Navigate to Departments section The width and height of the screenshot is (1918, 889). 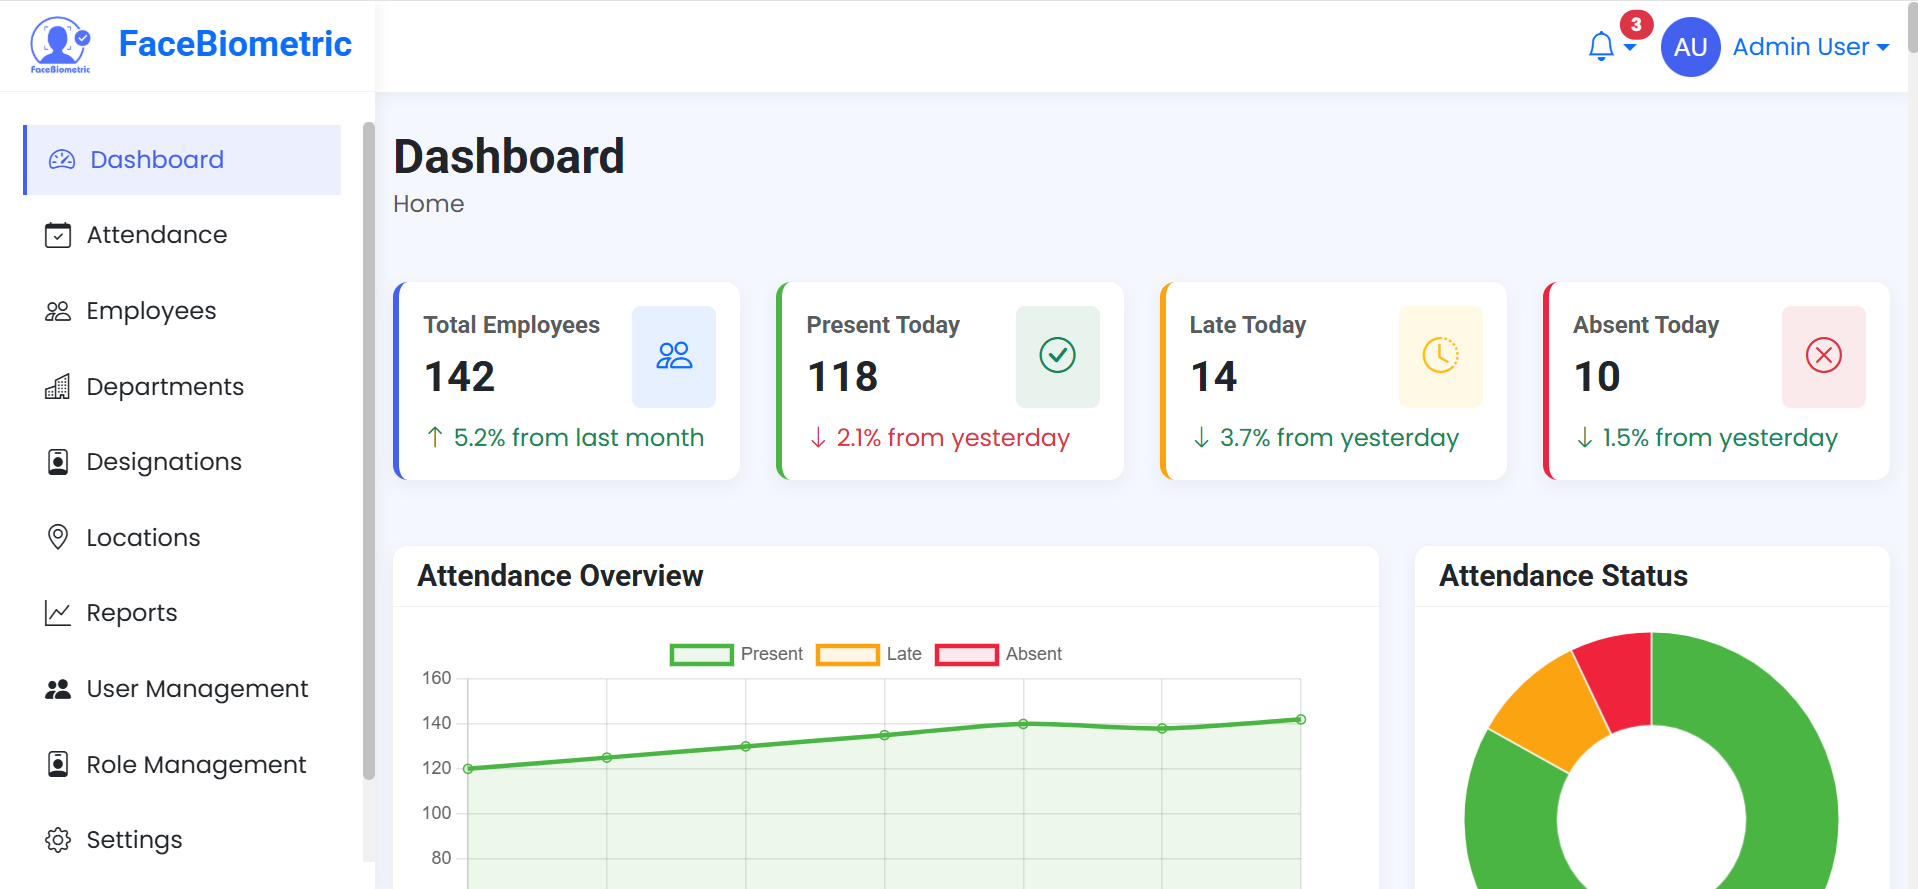(182, 387)
